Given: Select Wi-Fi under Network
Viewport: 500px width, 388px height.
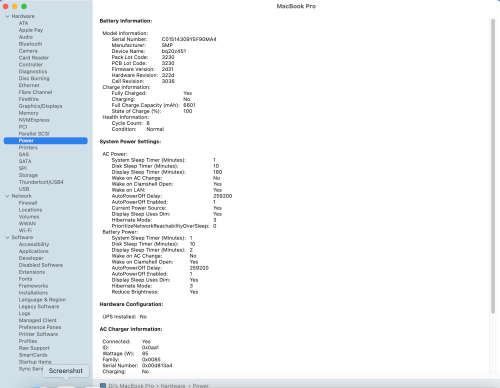Looking at the screenshot, I should click(x=25, y=230).
